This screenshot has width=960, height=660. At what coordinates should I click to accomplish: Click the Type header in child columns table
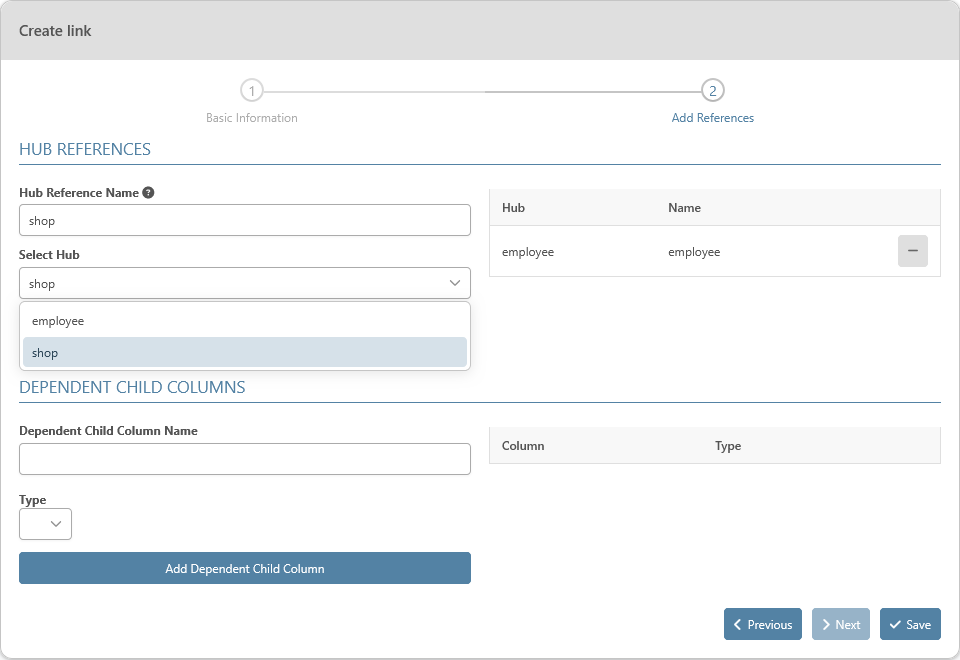[728, 446]
